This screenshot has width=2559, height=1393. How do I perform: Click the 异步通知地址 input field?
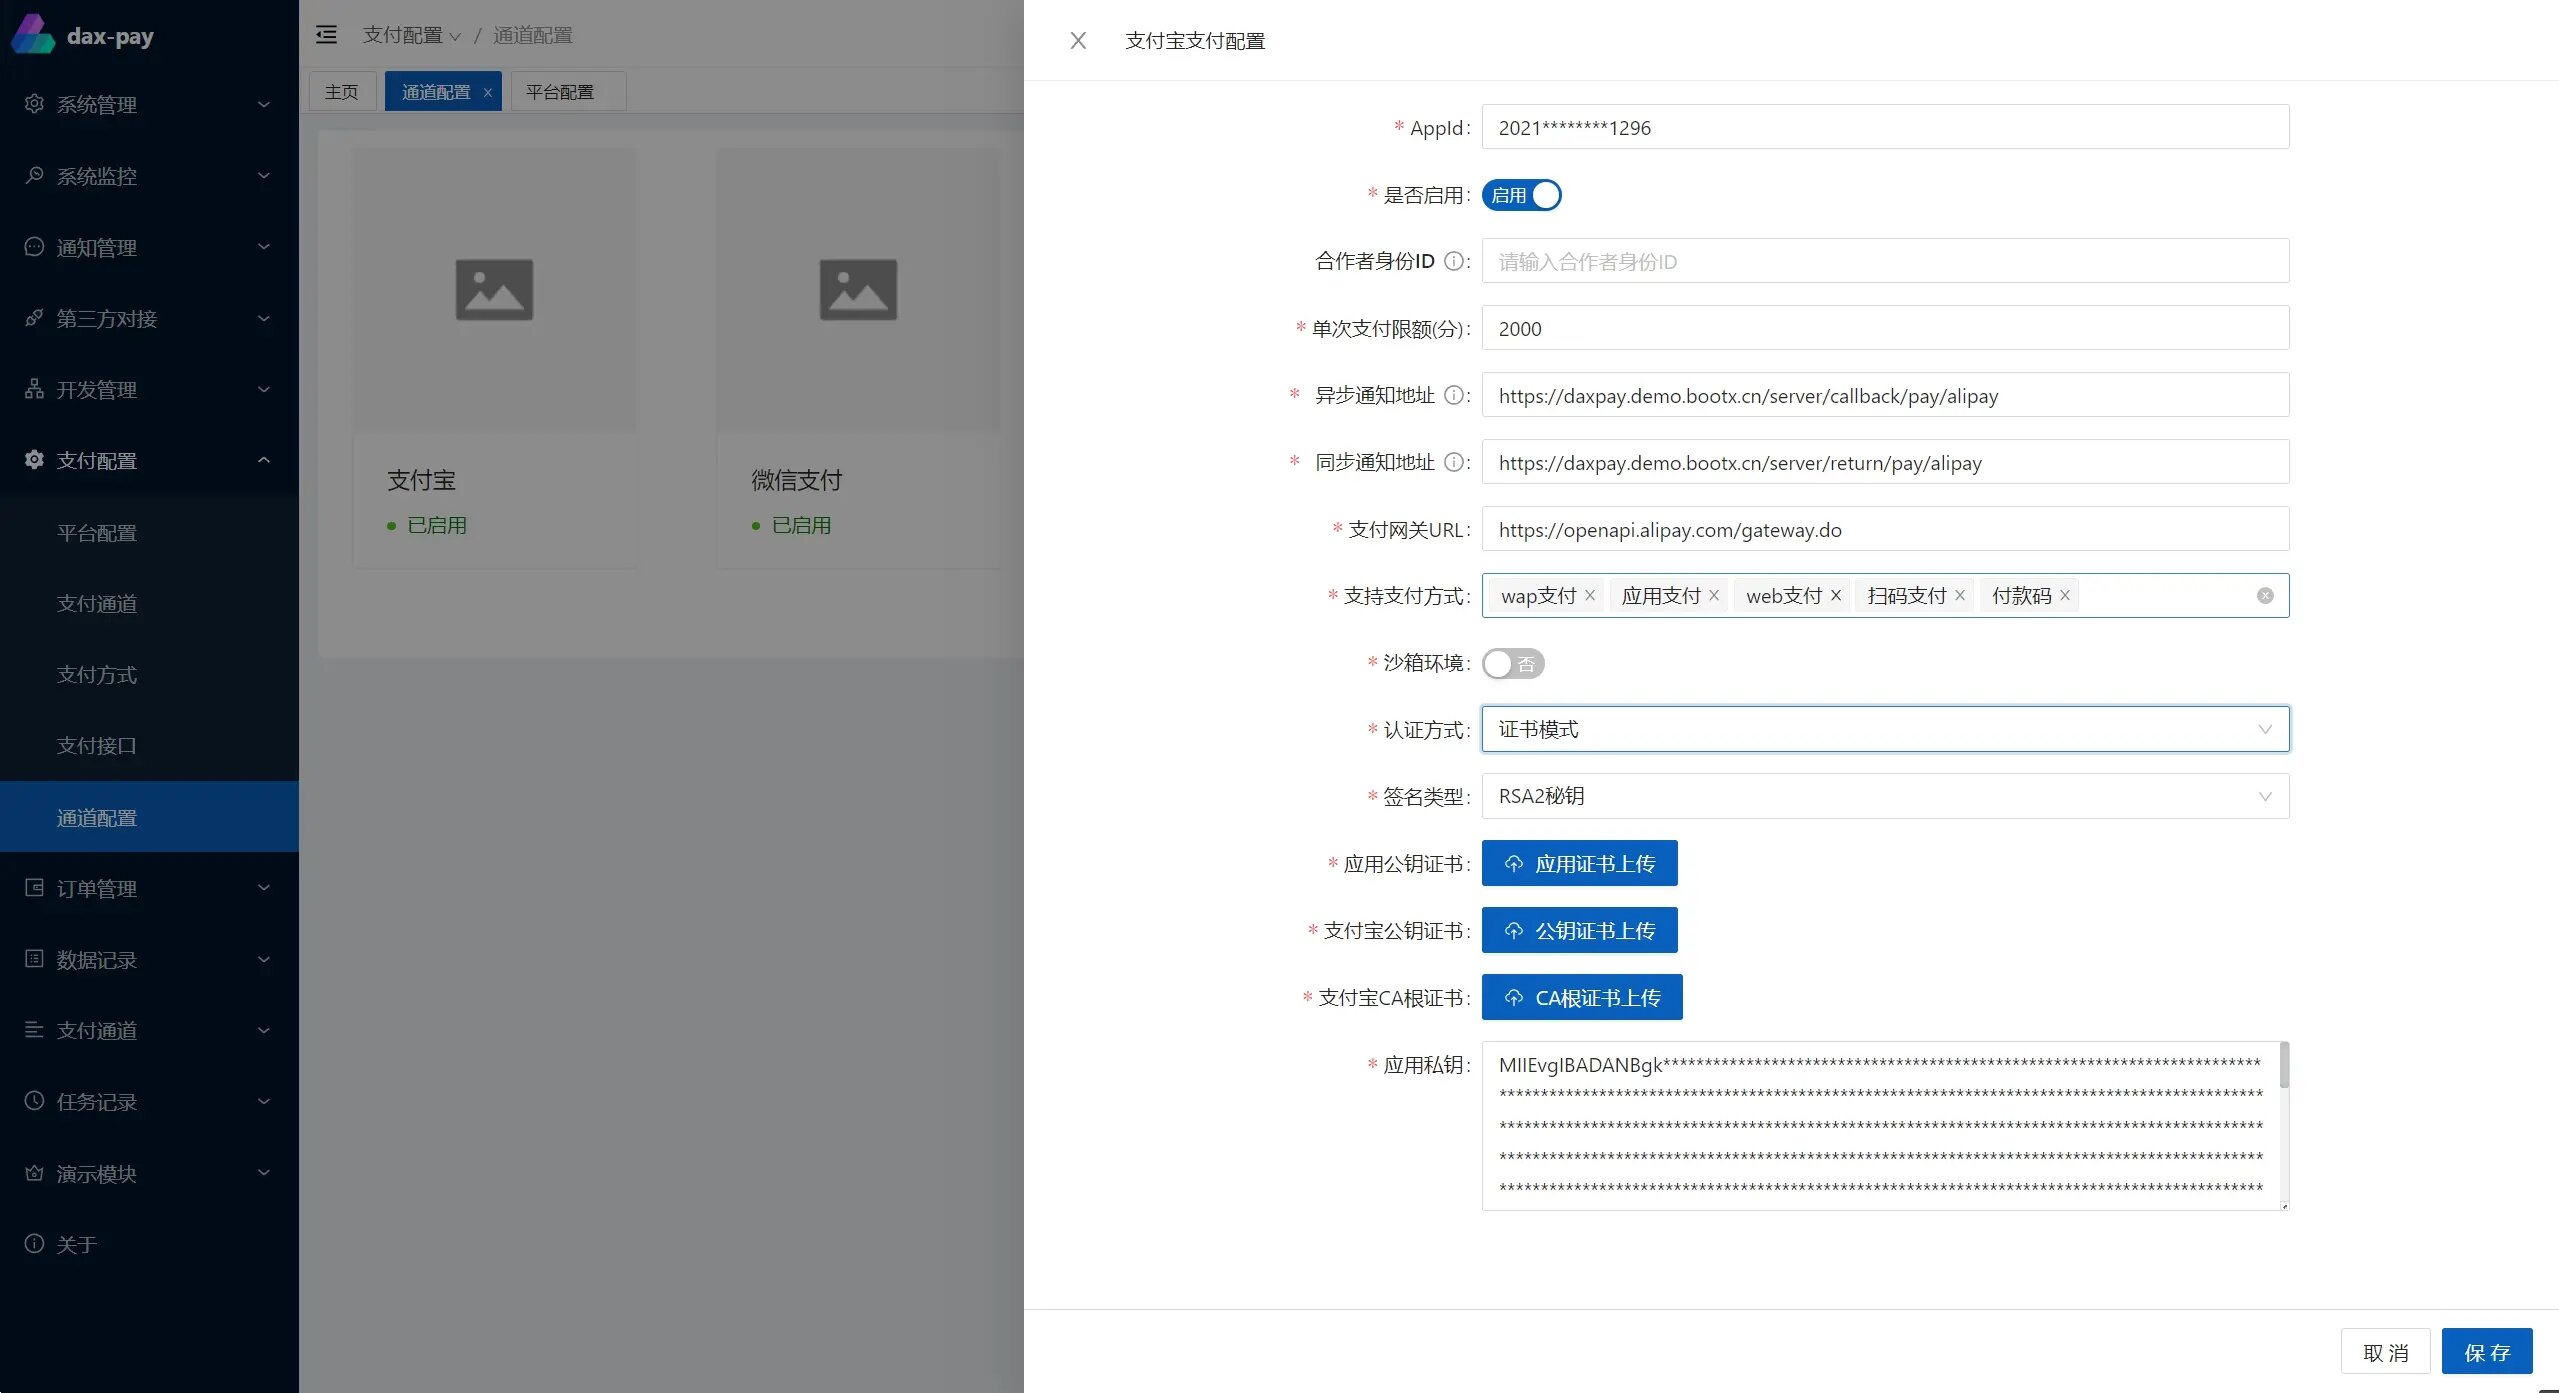point(1885,395)
